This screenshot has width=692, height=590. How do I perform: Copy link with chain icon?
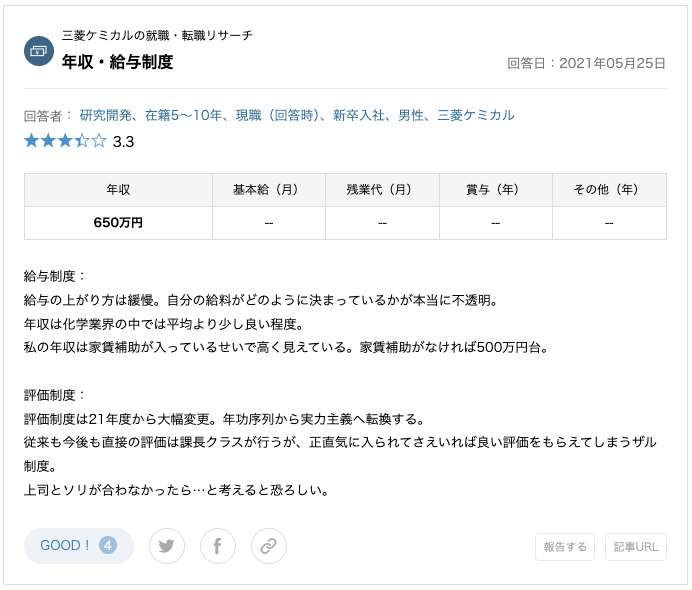click(x=269, y=546)
